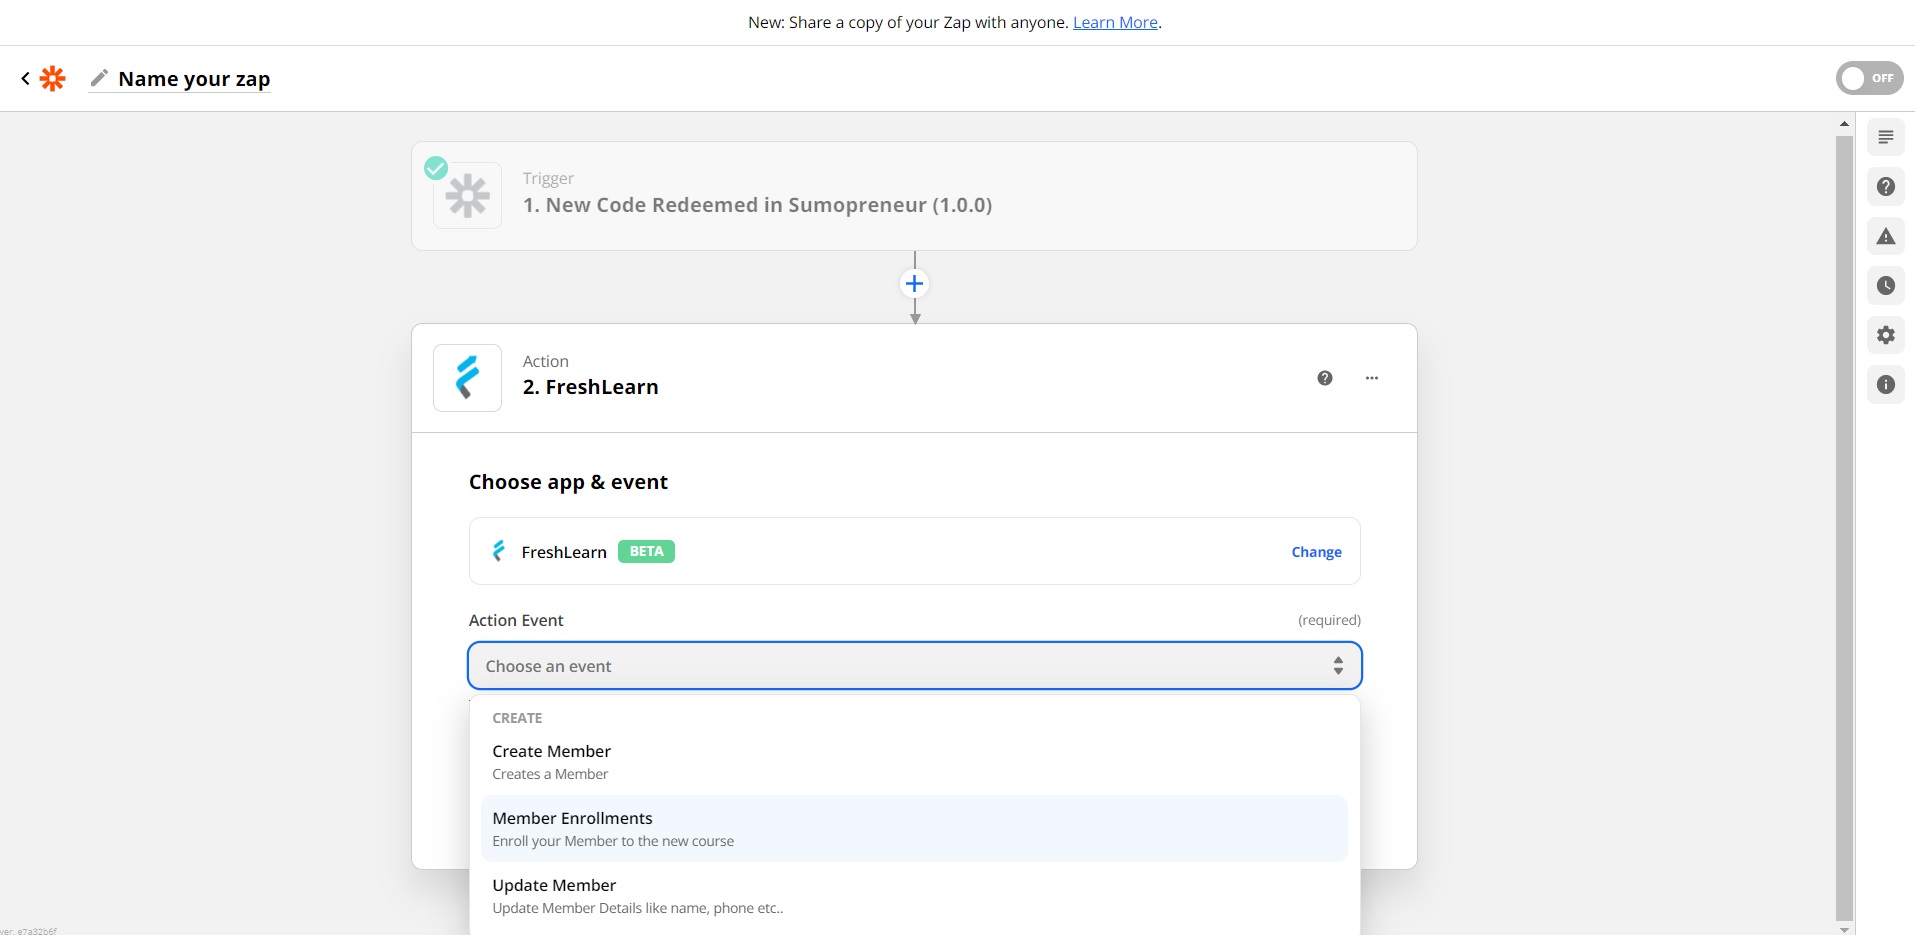The height and width of the screenshot is (940, 1916).
Task: Open Zapier home via orange asterisk logo
Action: click(53, 78)
